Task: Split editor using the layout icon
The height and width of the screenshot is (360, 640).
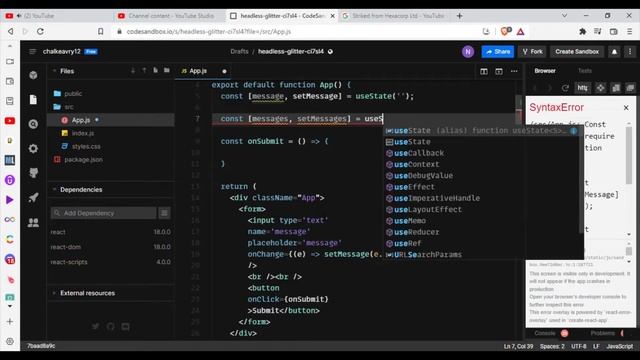Action: (x=484, y=71)
